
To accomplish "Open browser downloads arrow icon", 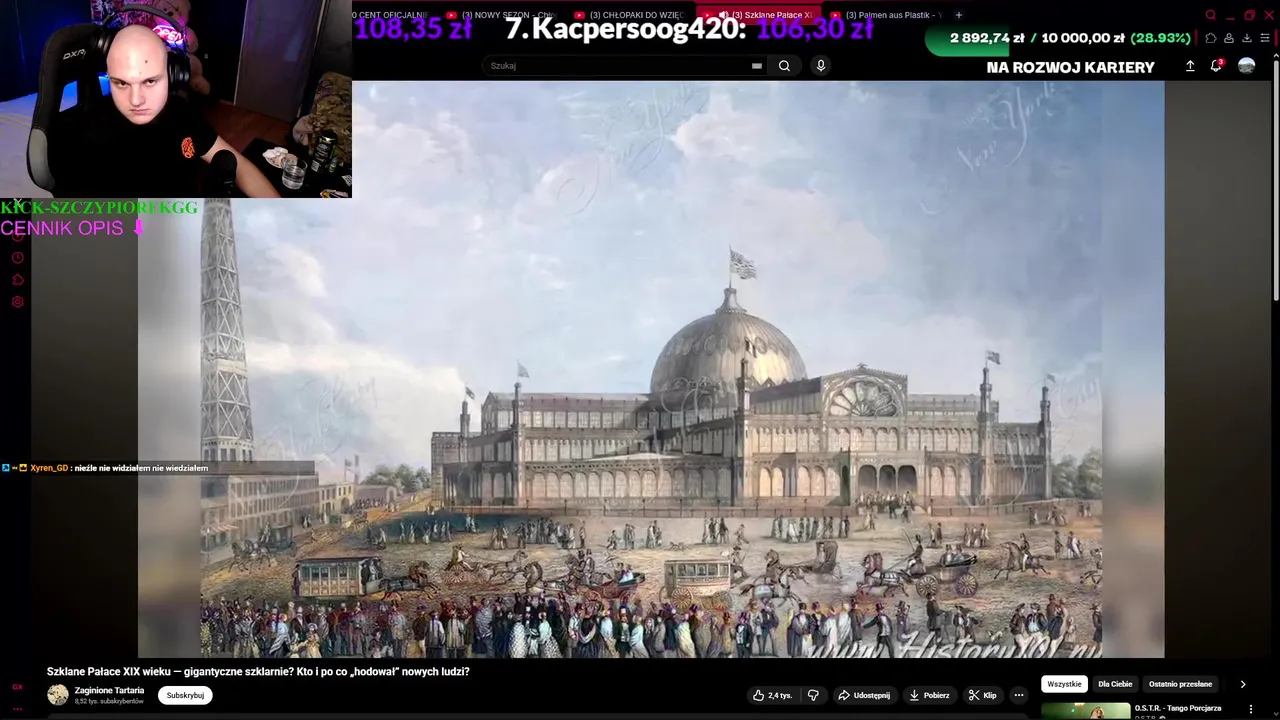I will [1247, 38].
